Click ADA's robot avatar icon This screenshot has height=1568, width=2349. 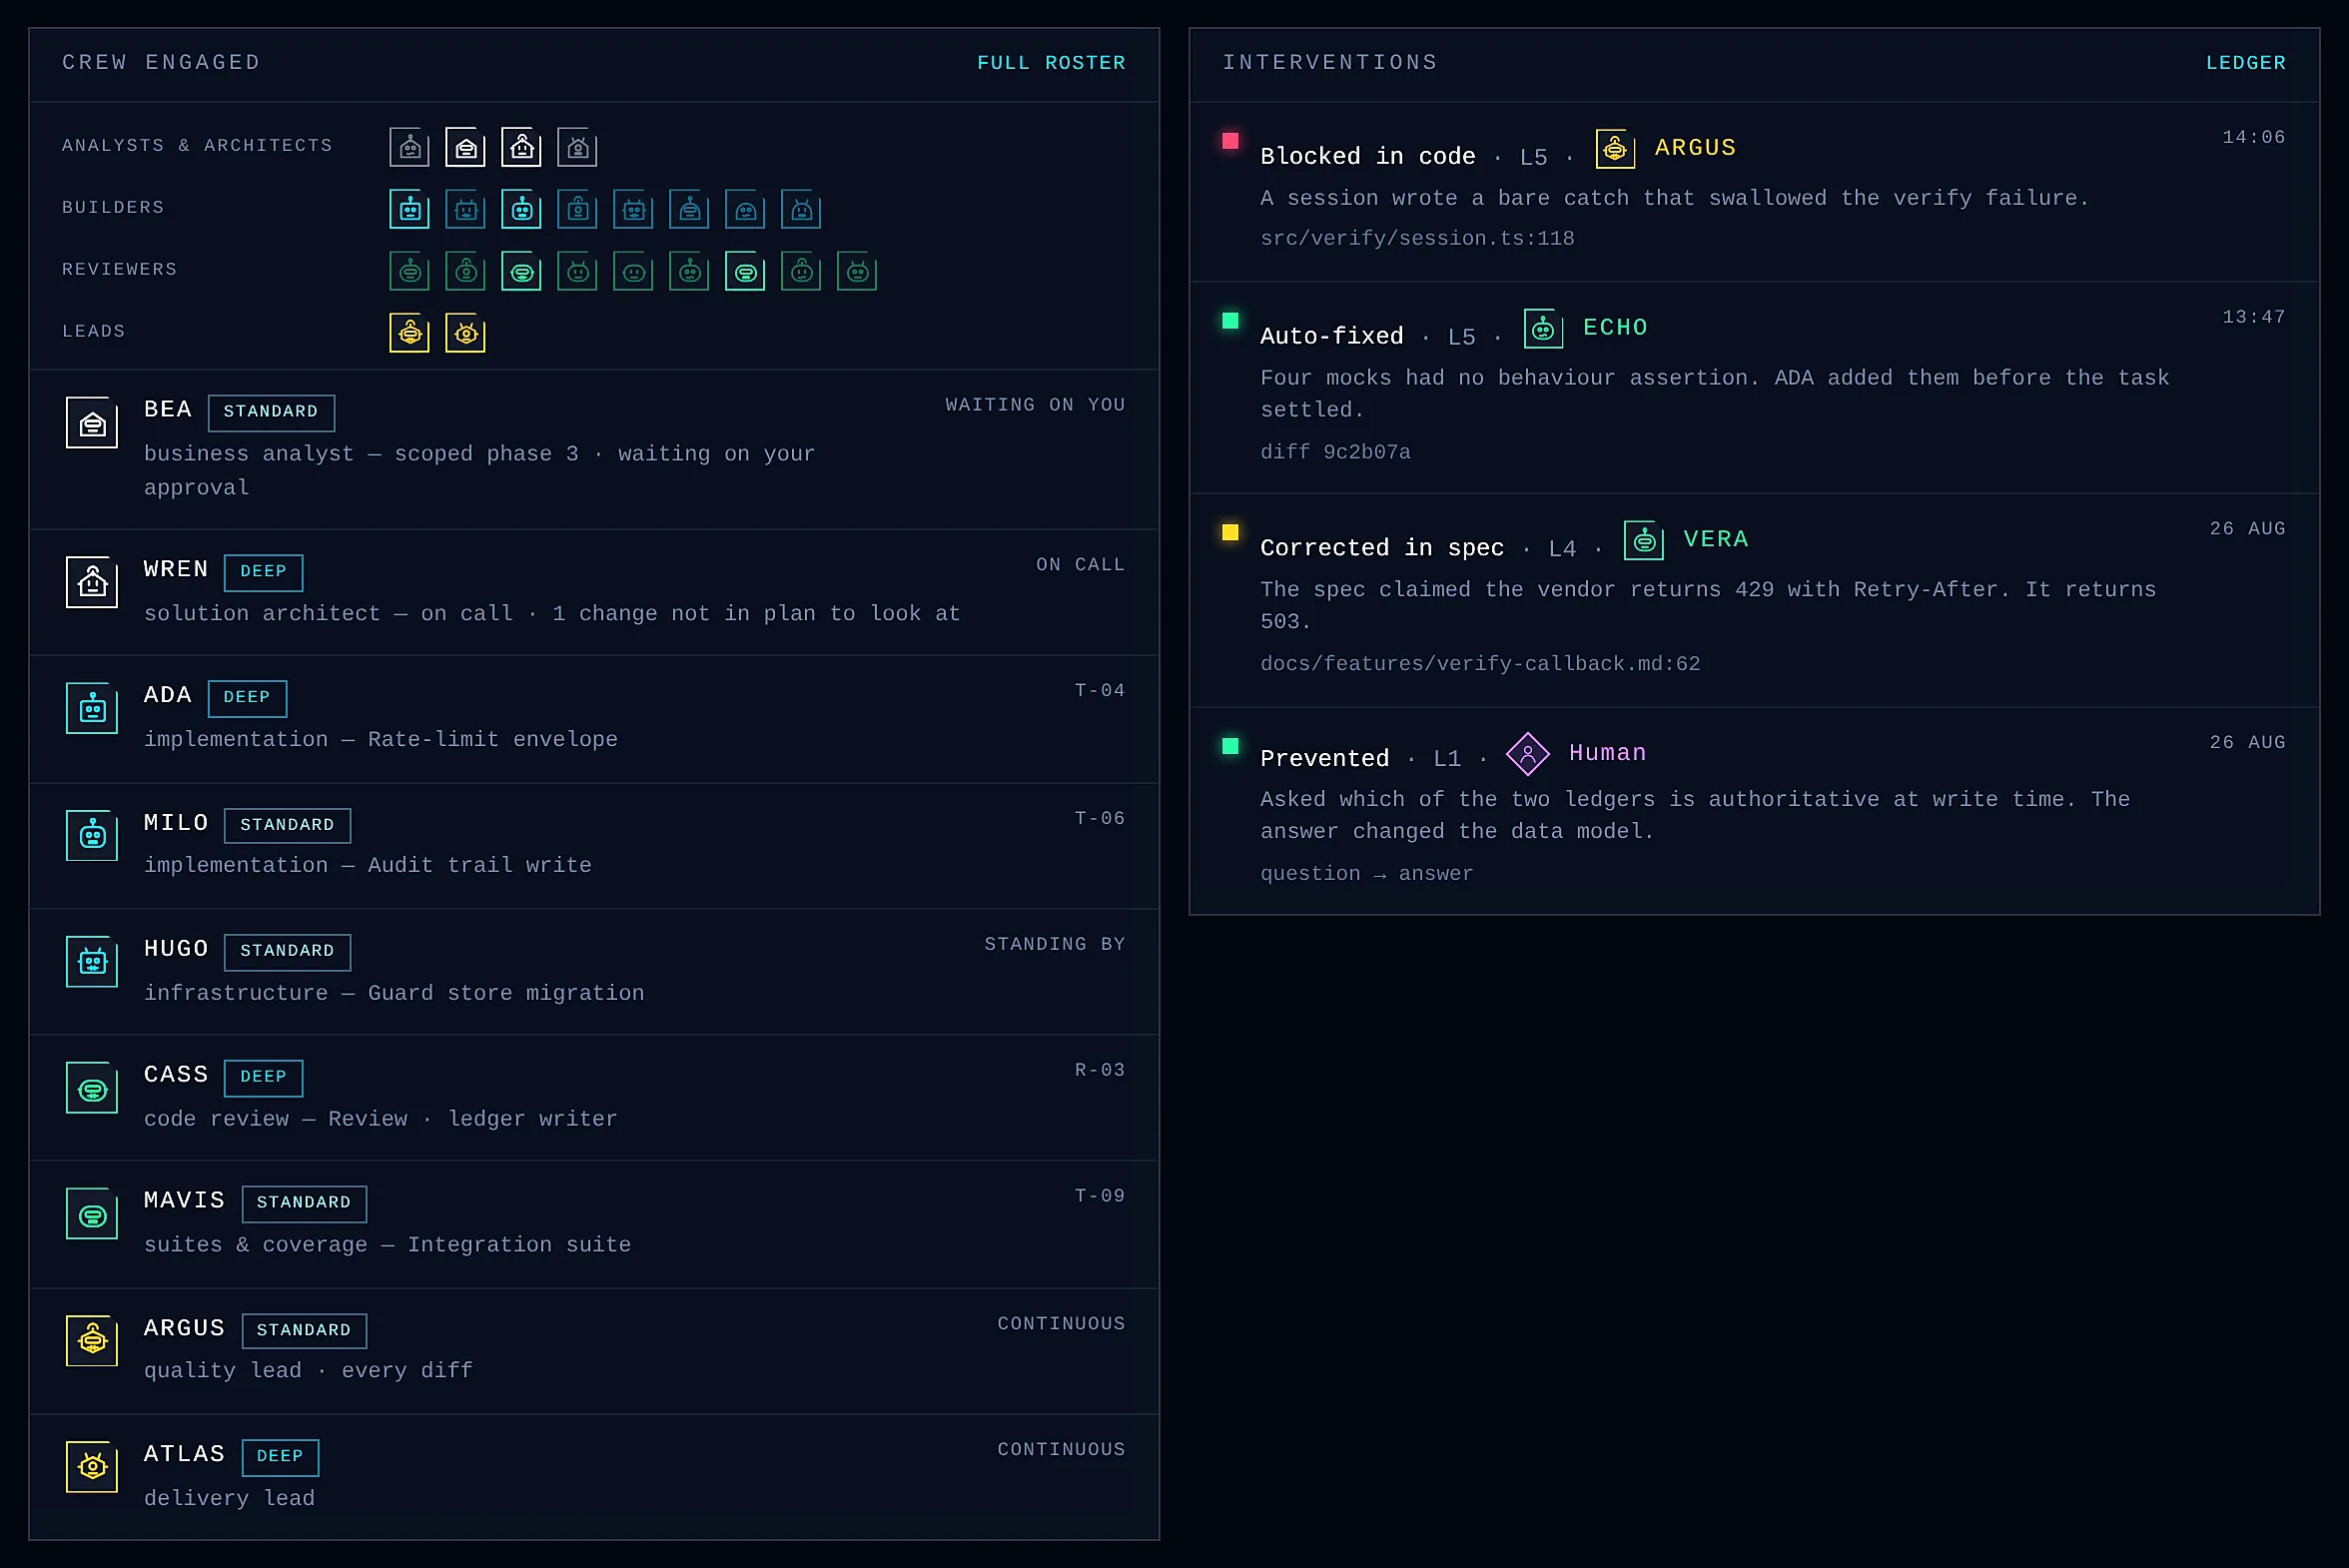tap(92, 708)
